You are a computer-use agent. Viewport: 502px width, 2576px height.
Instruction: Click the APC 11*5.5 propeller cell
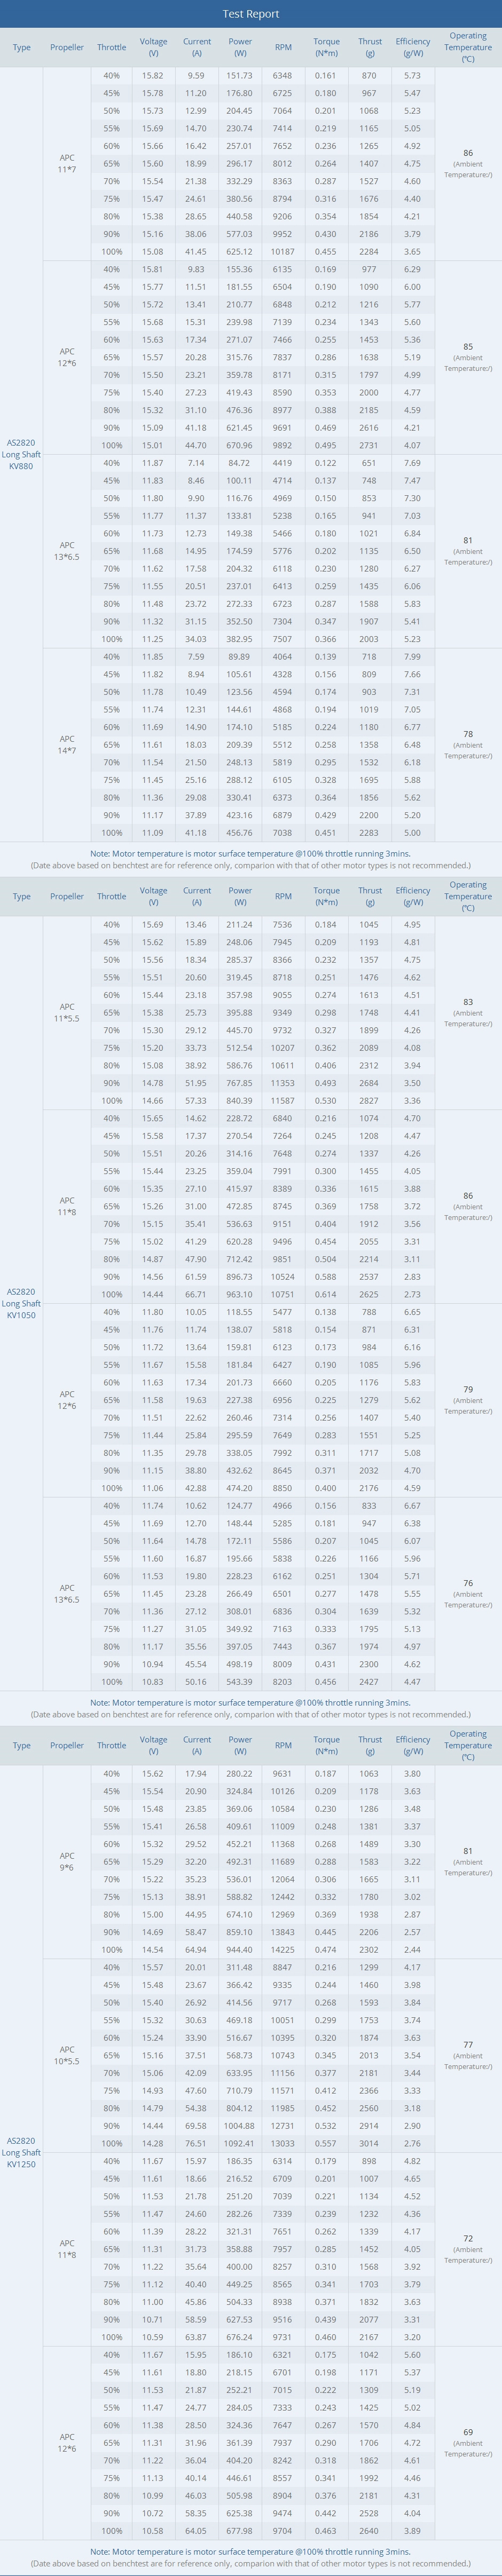click(67, 1012)
